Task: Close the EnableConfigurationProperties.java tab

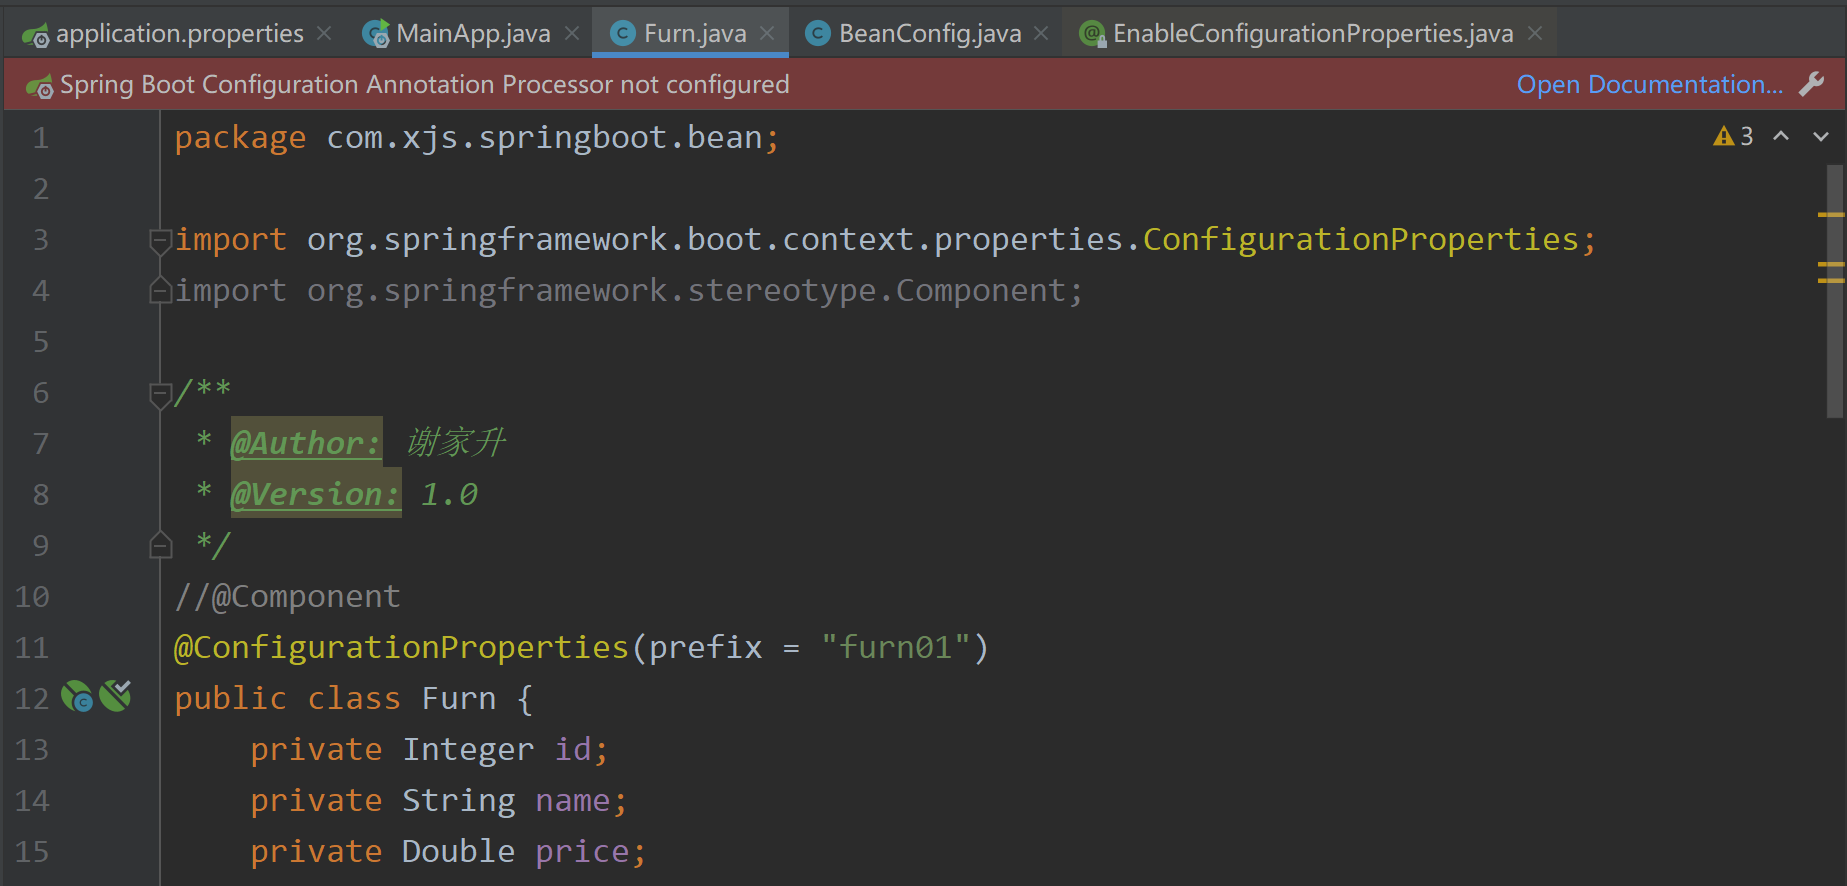Action: pos(1535,34)
